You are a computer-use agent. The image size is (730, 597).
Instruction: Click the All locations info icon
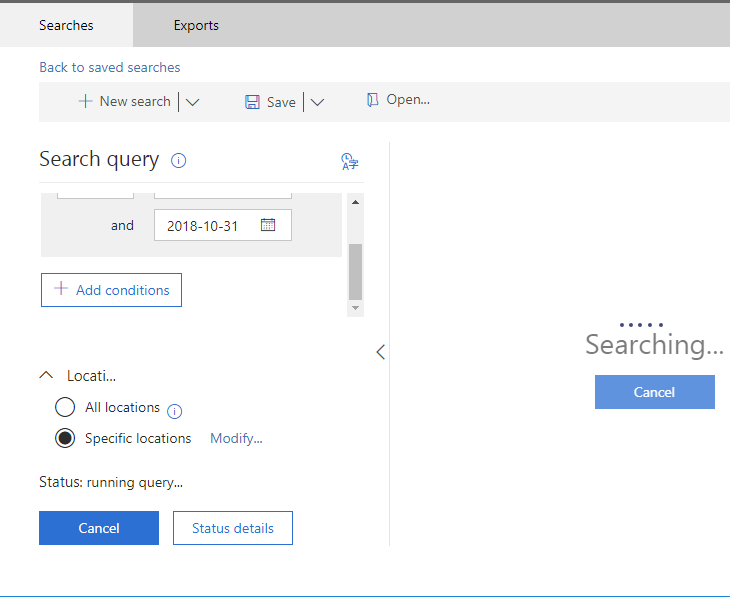(x=175, y=411)
